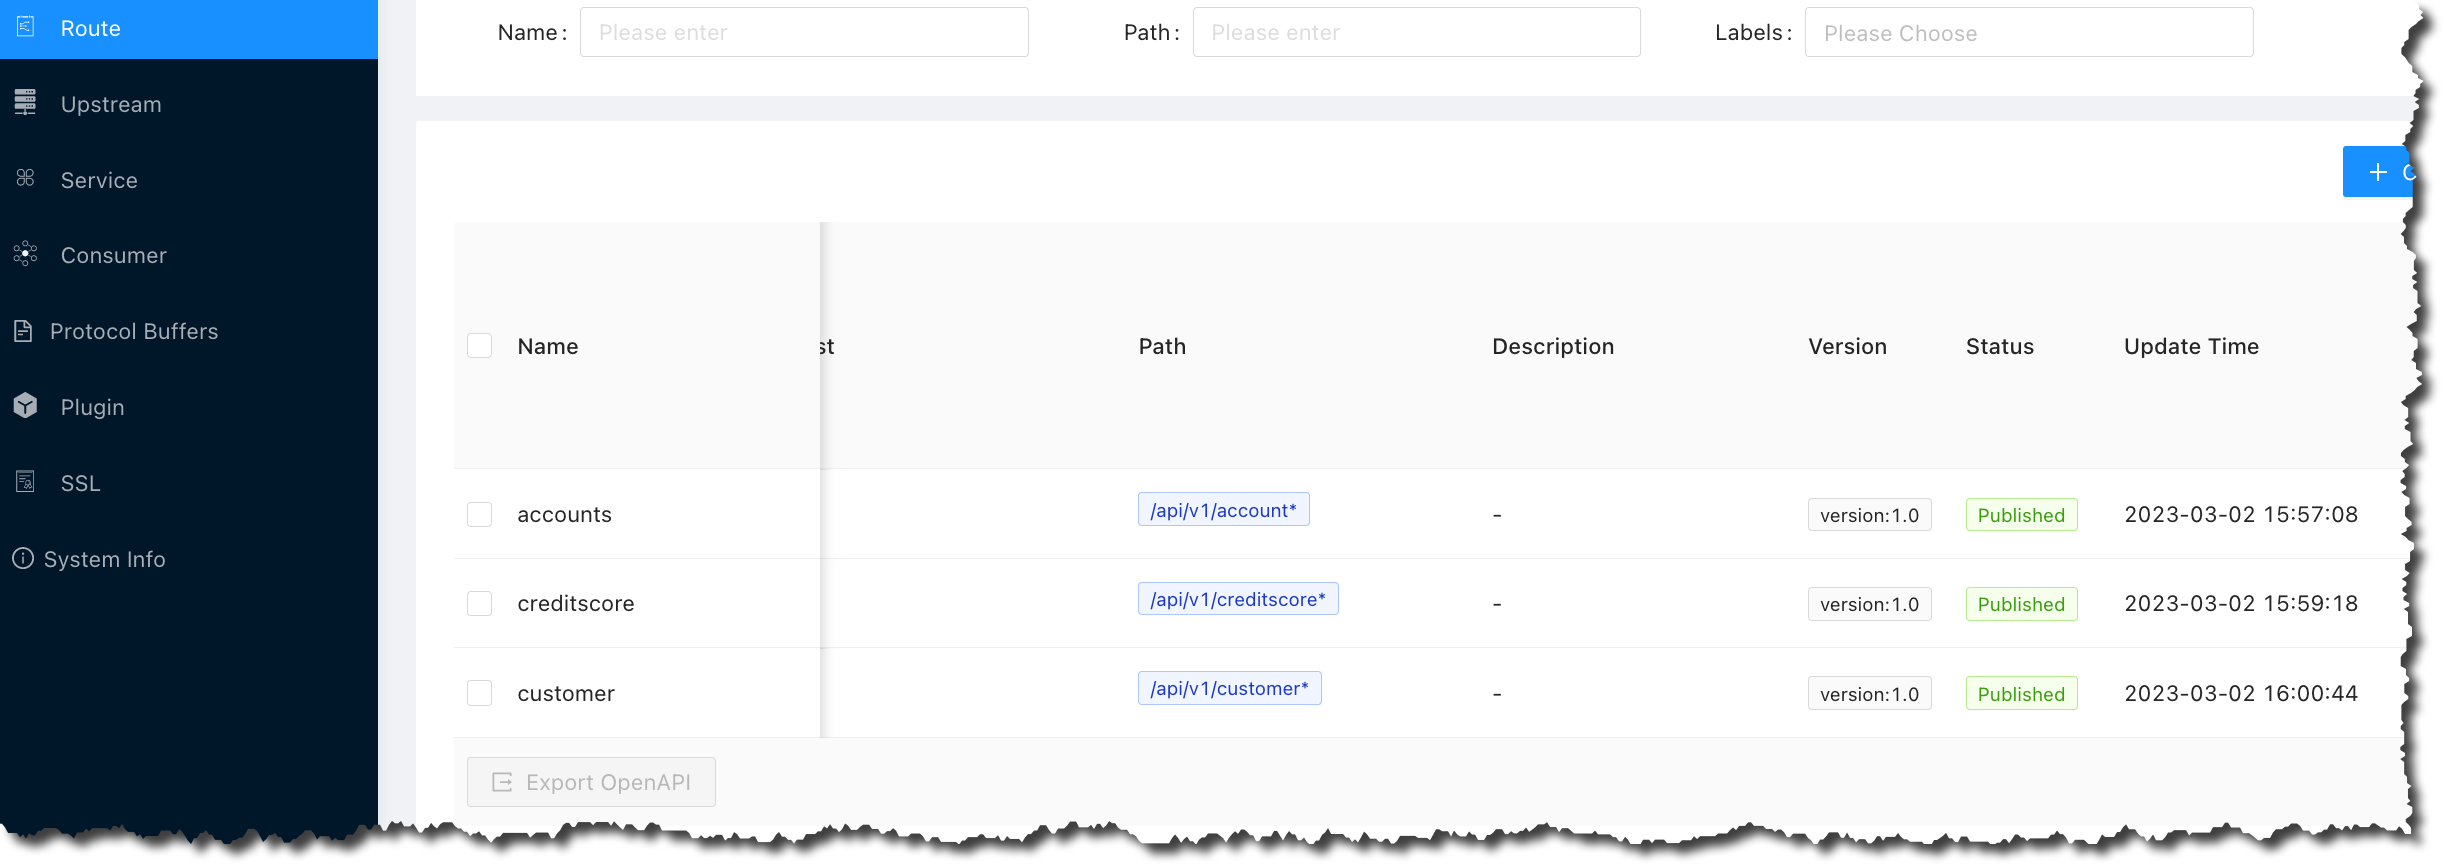Click the Plugin cube icon
The height and width of the screenshot is (864, 2444).
(26, 406)
